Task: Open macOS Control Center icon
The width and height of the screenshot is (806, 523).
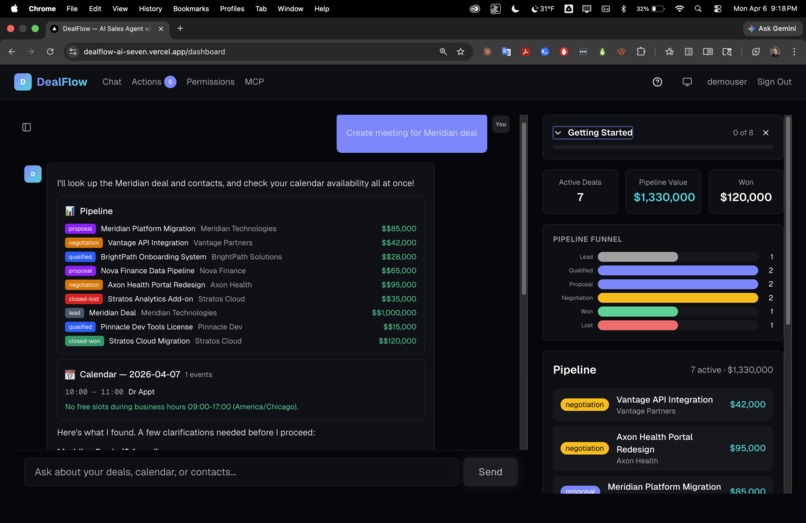Action: point(718,9)
